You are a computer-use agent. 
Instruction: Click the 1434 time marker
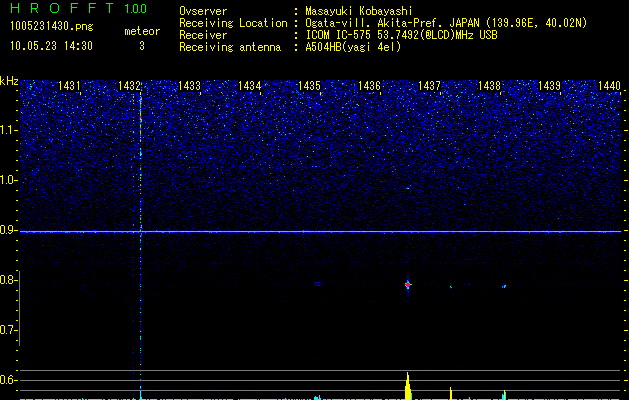pyautogui.click(x=250, y=85)
